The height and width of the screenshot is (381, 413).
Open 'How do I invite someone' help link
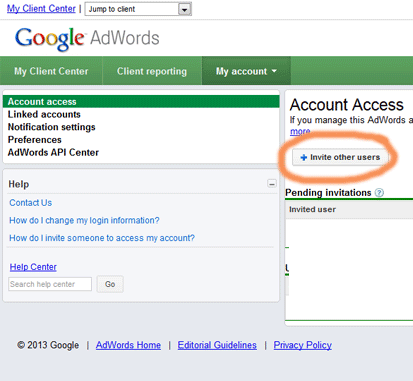(x=102, y=238)
